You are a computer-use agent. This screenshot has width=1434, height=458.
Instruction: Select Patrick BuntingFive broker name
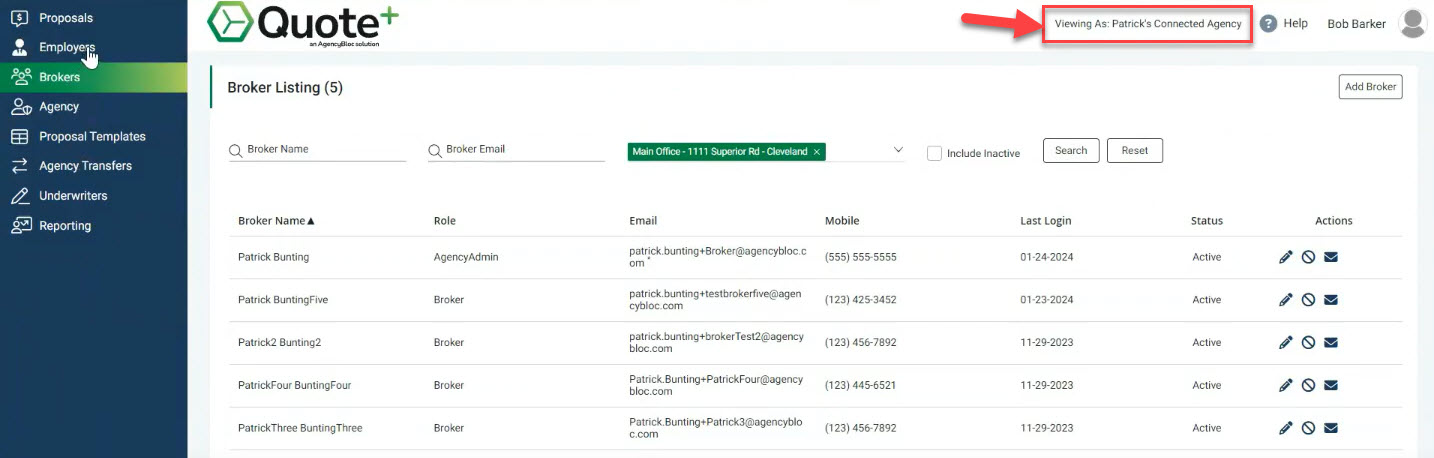283,300
